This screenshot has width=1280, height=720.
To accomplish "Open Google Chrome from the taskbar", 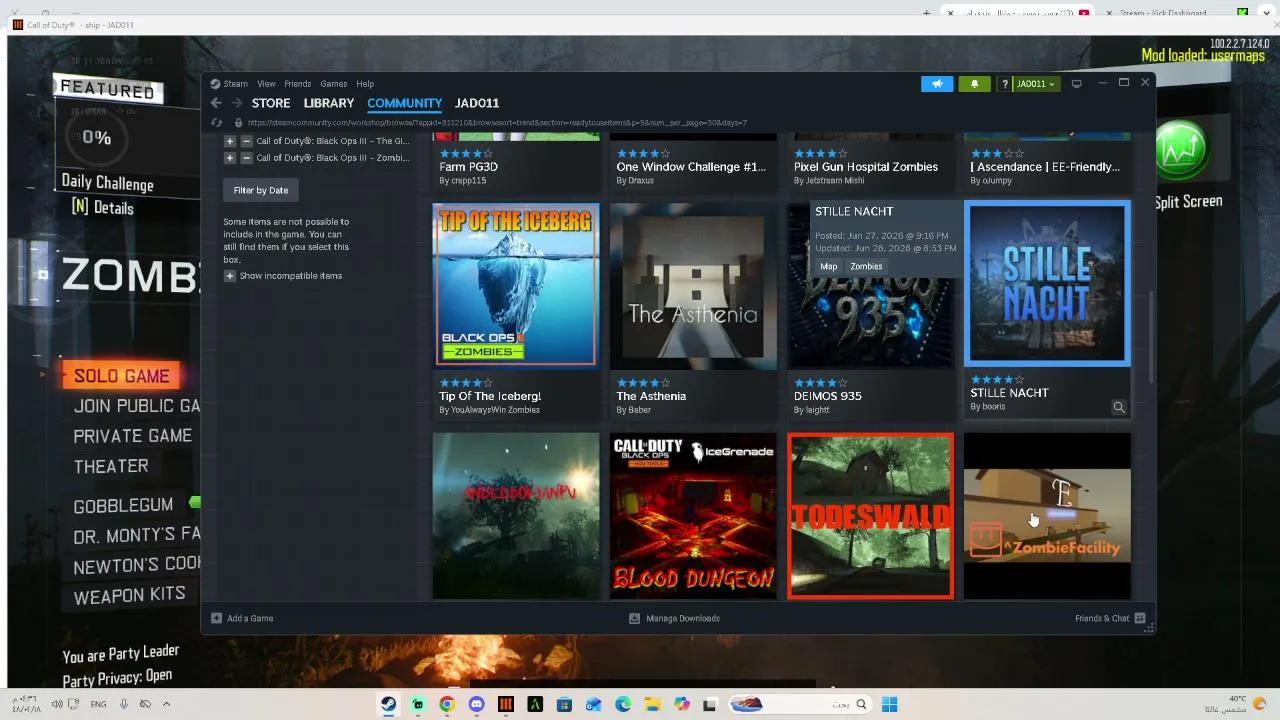I will pos(447,704).
